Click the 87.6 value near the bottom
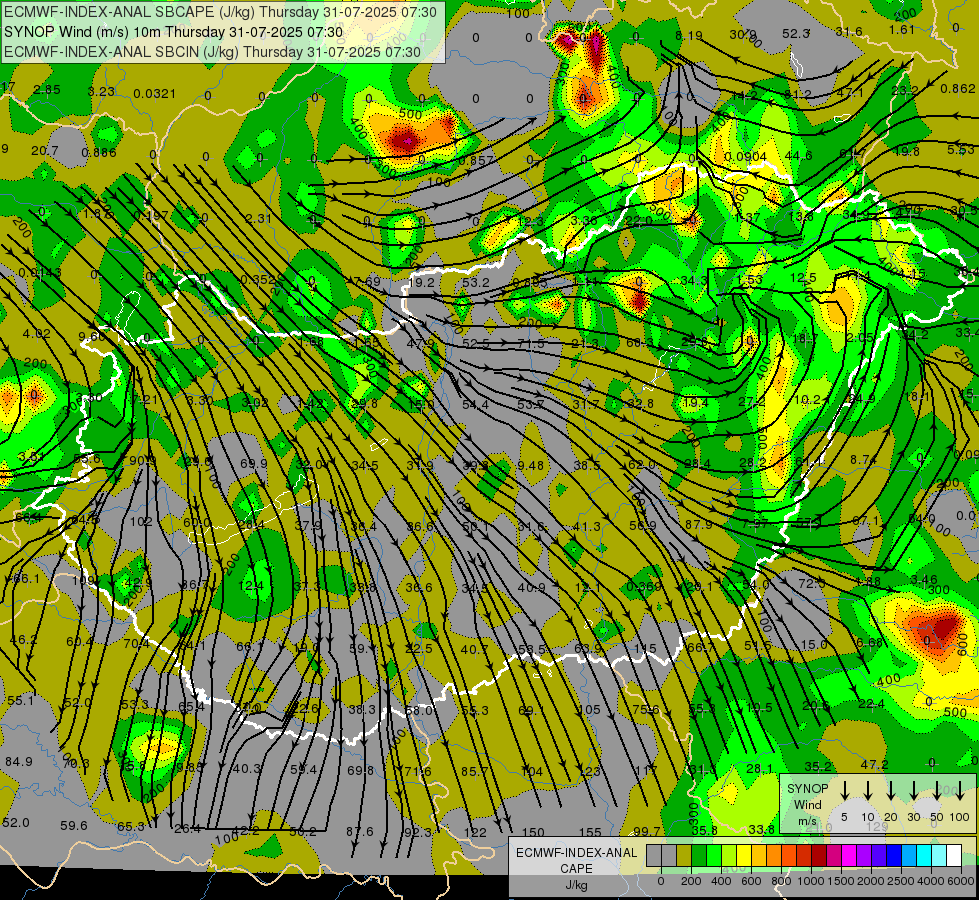 click(x=360, y=831)
